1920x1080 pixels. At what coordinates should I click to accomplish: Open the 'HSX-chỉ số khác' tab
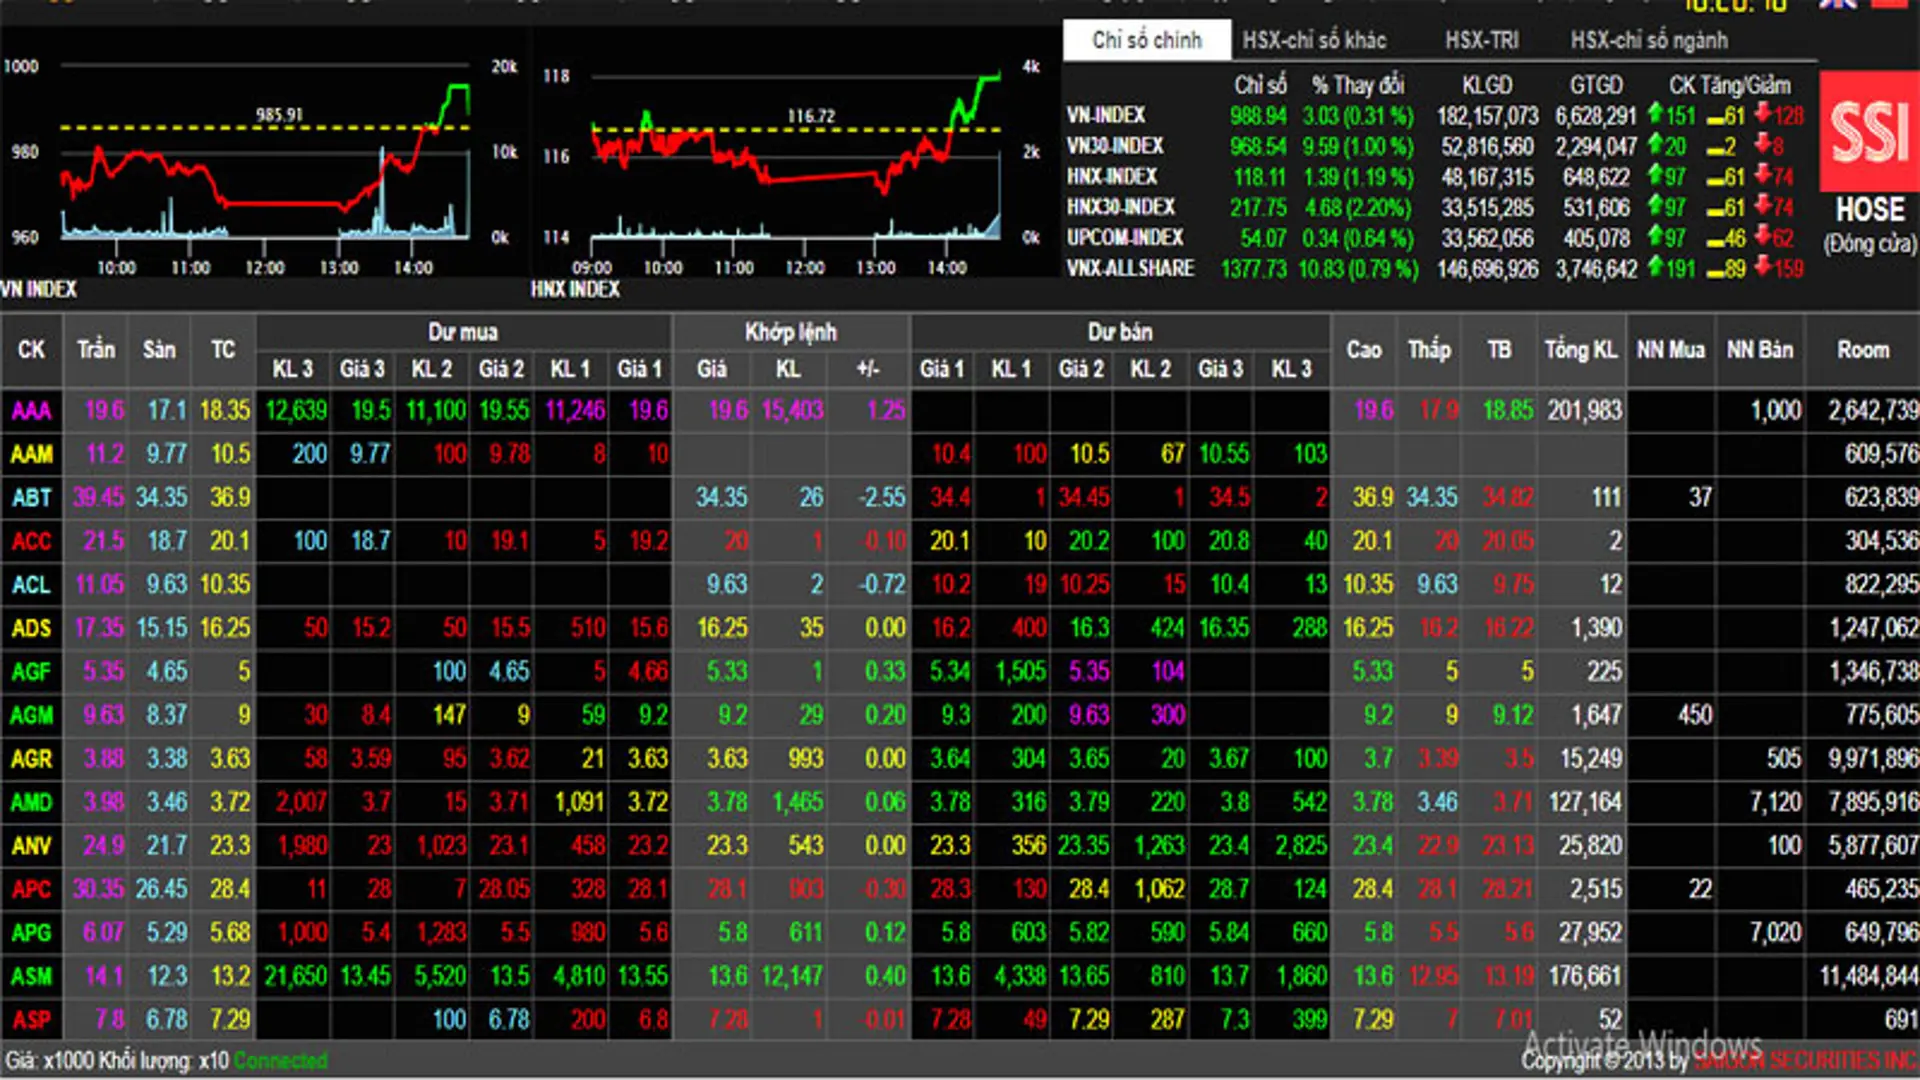point(1314,40)
